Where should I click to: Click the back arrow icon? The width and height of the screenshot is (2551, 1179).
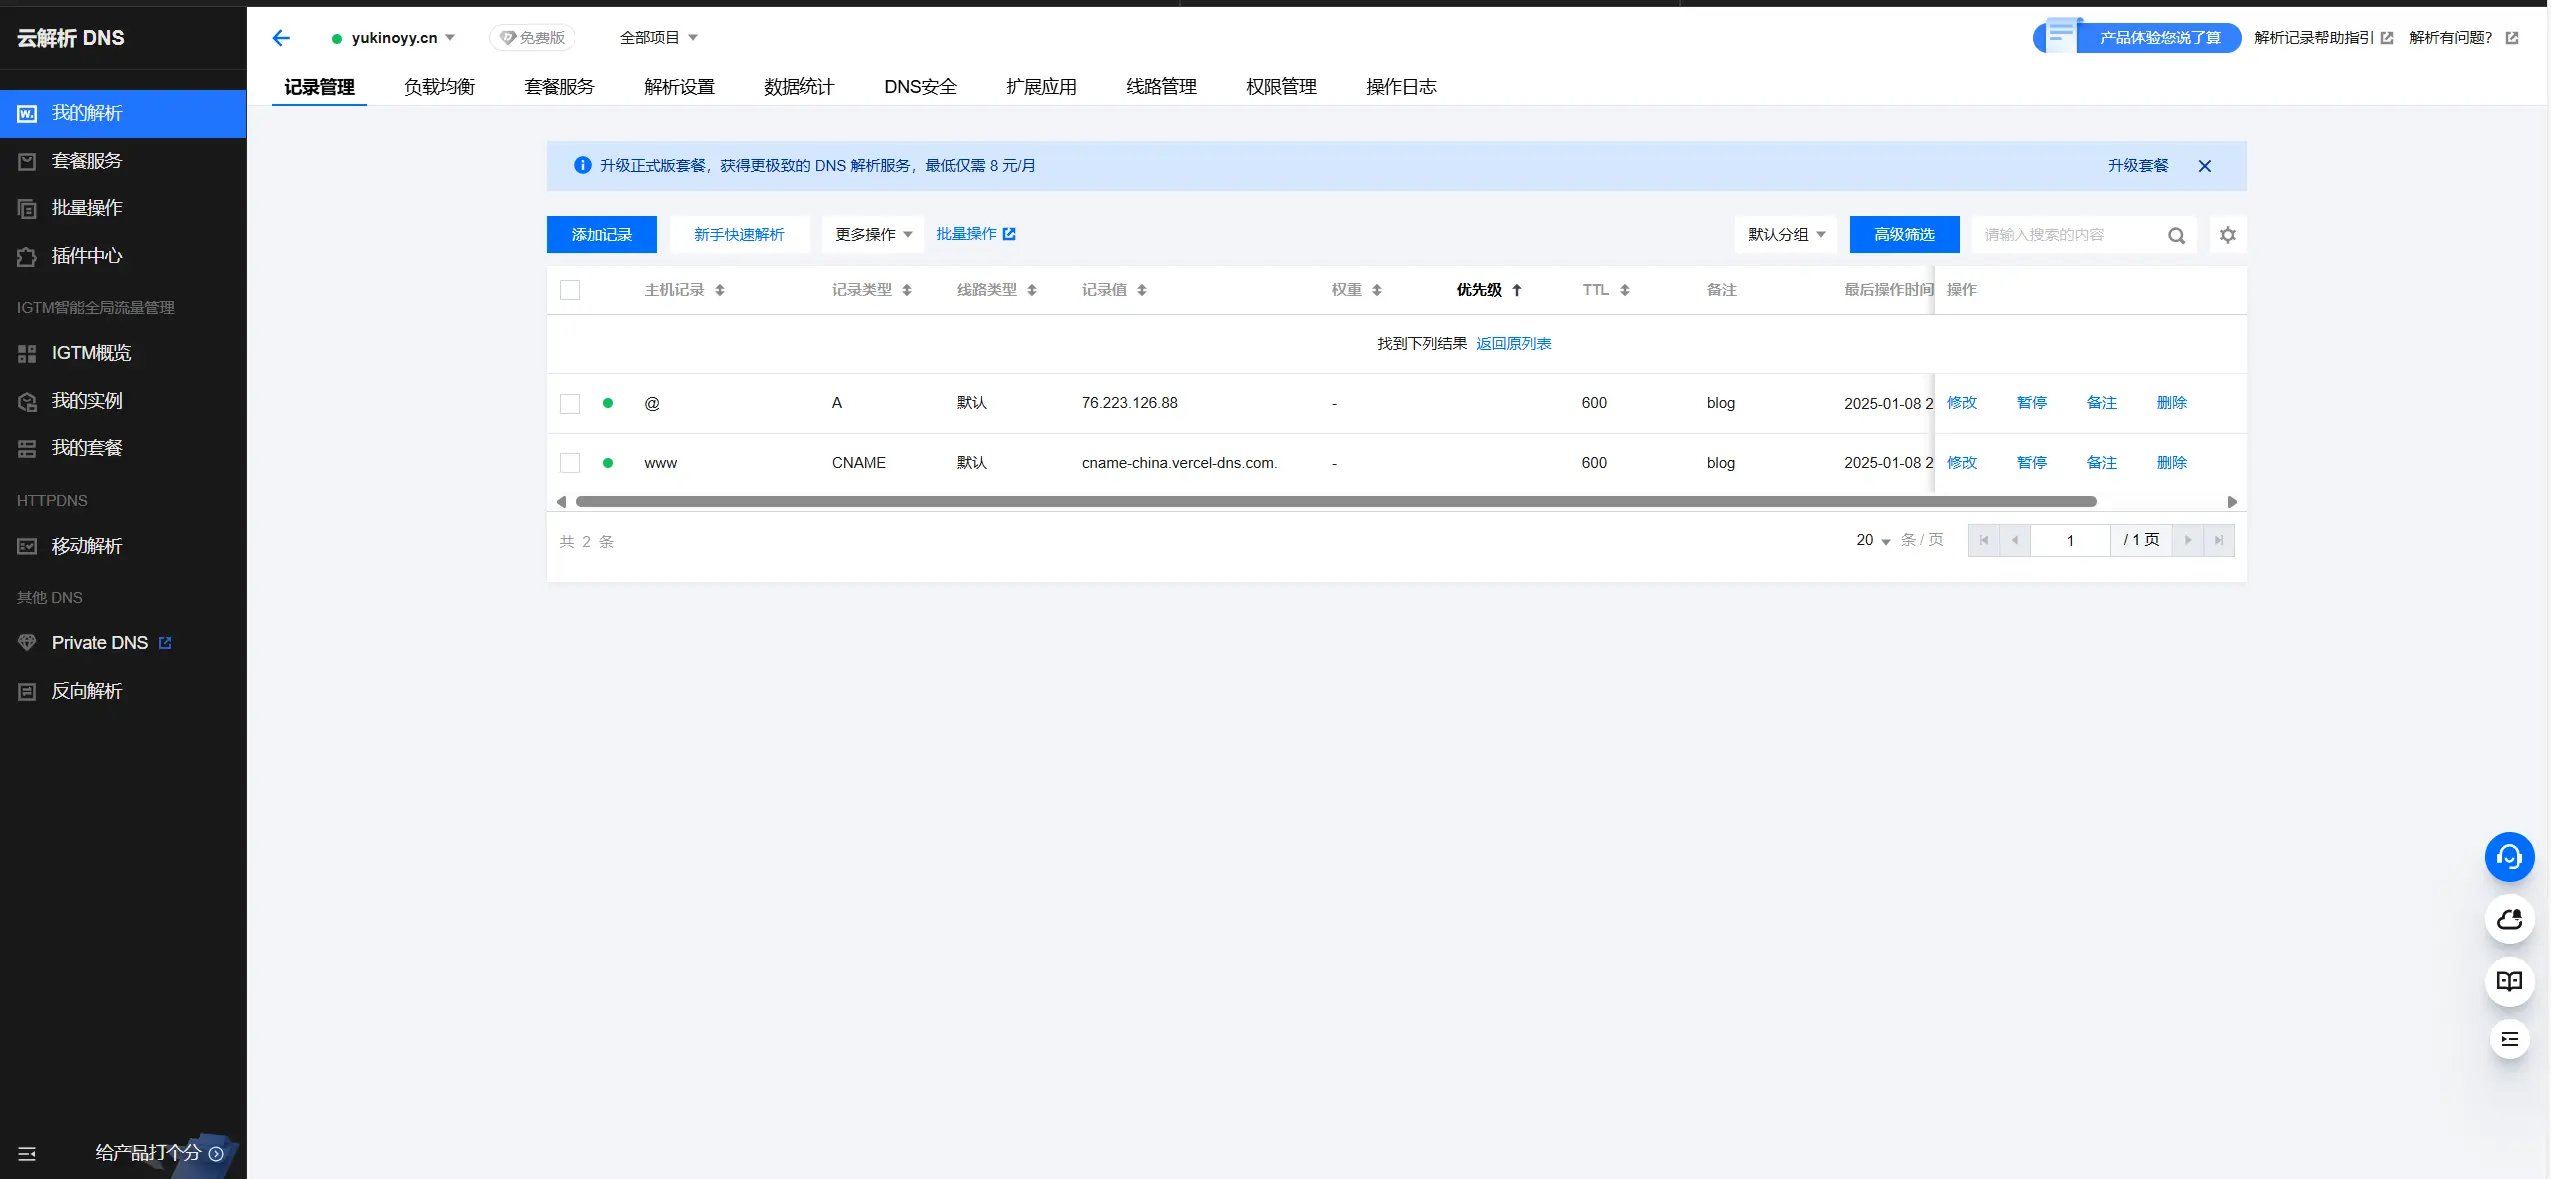[x=281, y=38]
